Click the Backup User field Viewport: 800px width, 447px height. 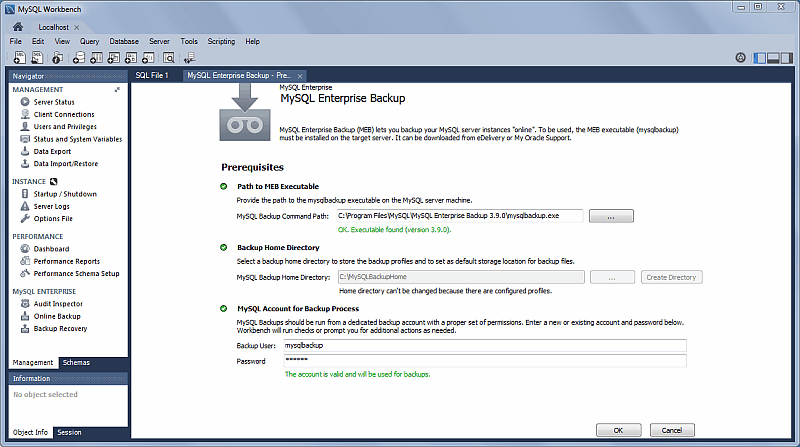pyautogui.click(x=485, y=345)
